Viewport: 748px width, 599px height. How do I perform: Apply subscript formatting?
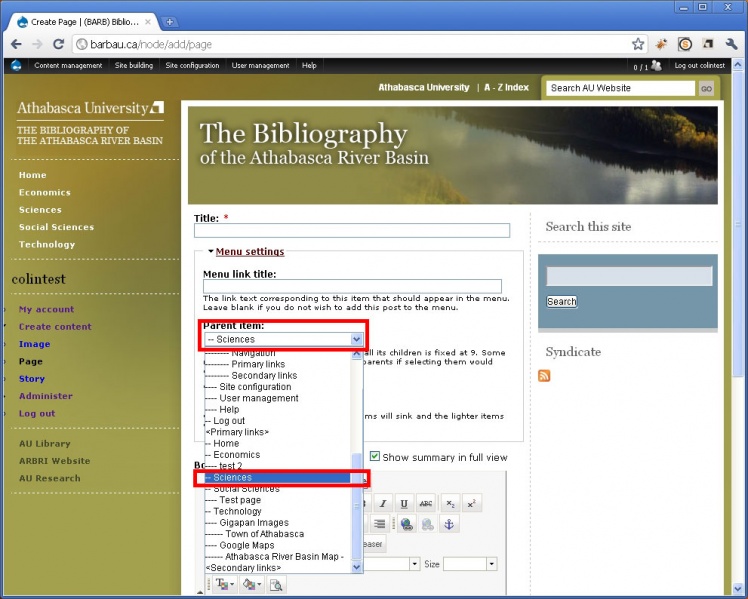click(x=450, y=504)
